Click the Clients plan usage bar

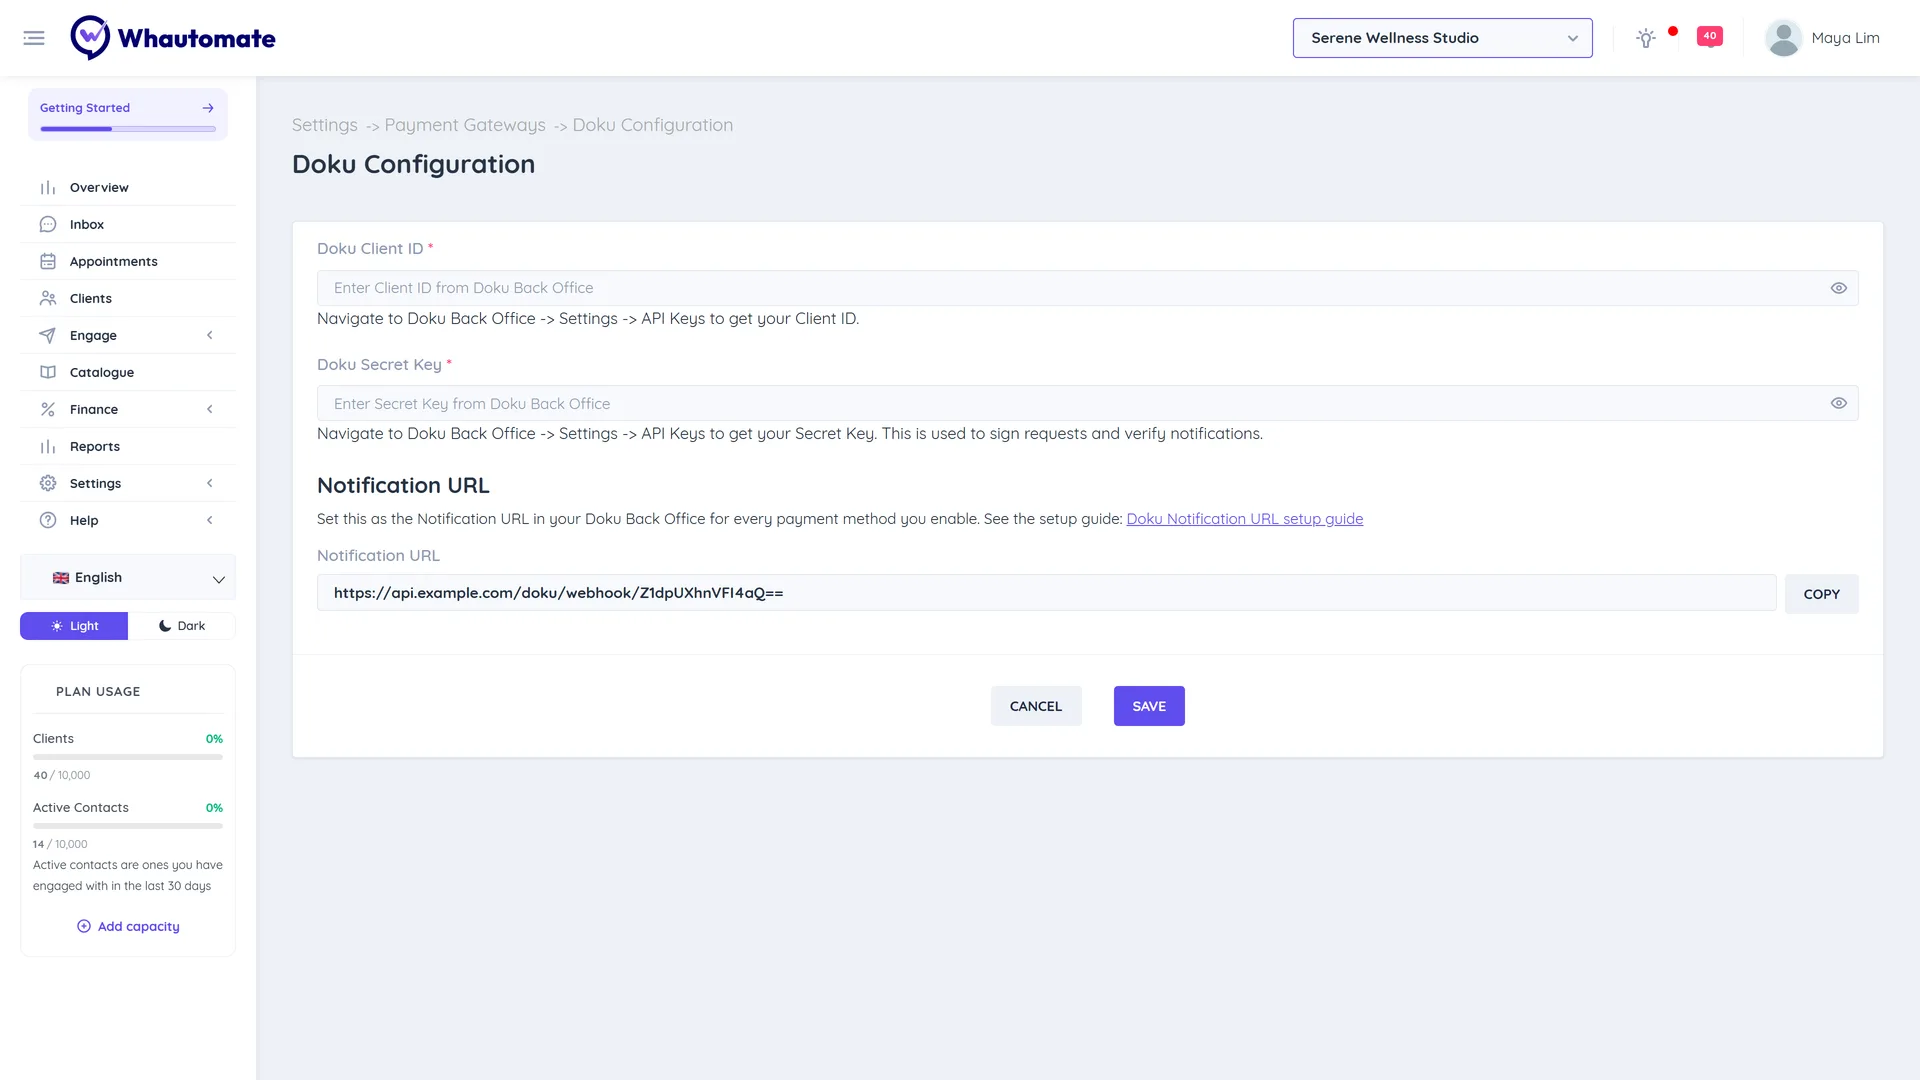128,757
